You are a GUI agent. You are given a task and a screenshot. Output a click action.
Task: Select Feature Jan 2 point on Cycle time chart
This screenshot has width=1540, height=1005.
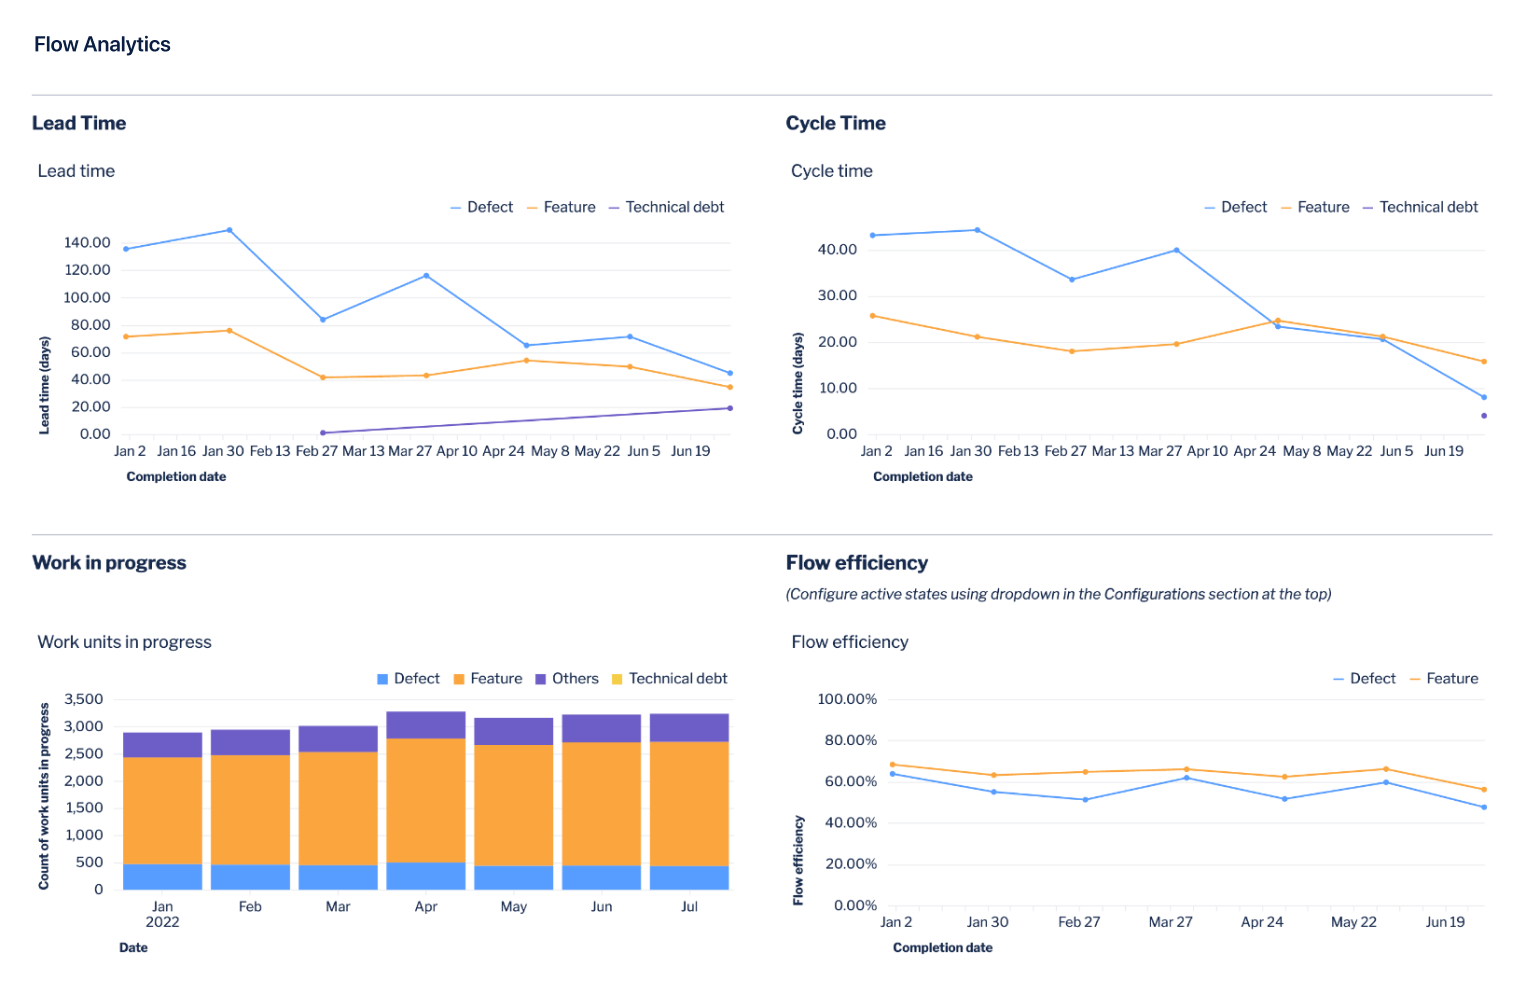point(873,316)
